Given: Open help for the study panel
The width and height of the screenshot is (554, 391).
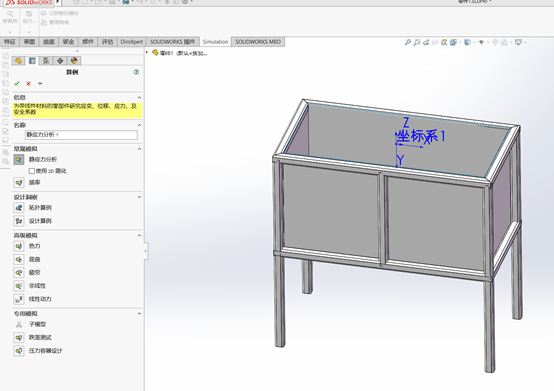Looking at the screenshot, I should 136,72.
